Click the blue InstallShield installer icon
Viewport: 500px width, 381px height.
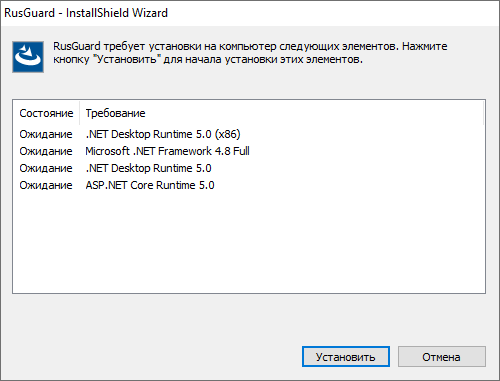(28, 57)
